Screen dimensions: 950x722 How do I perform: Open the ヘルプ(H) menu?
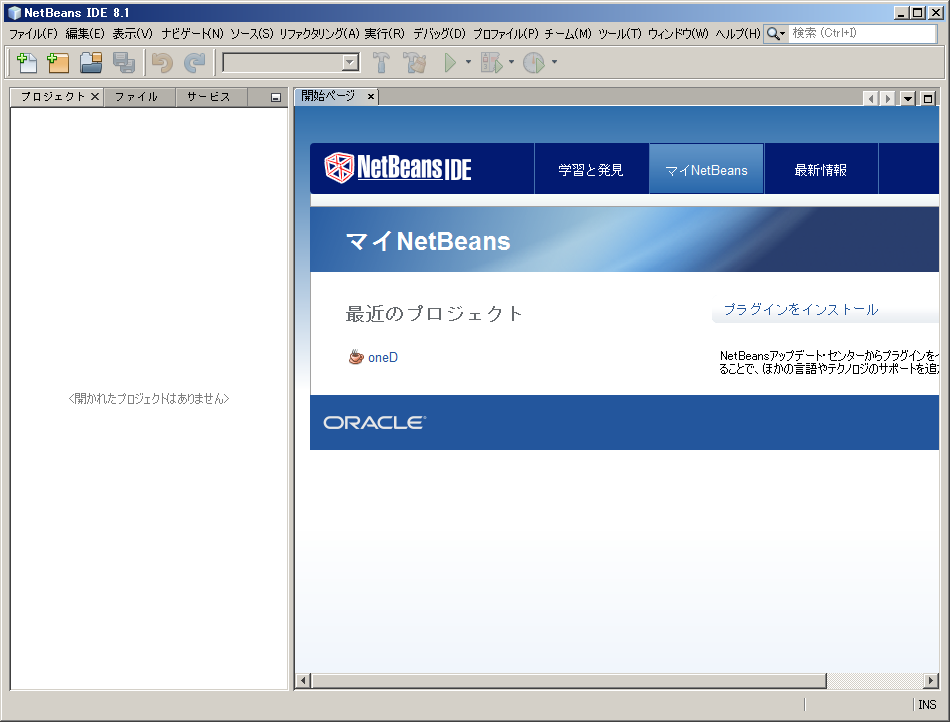(737, 34)
